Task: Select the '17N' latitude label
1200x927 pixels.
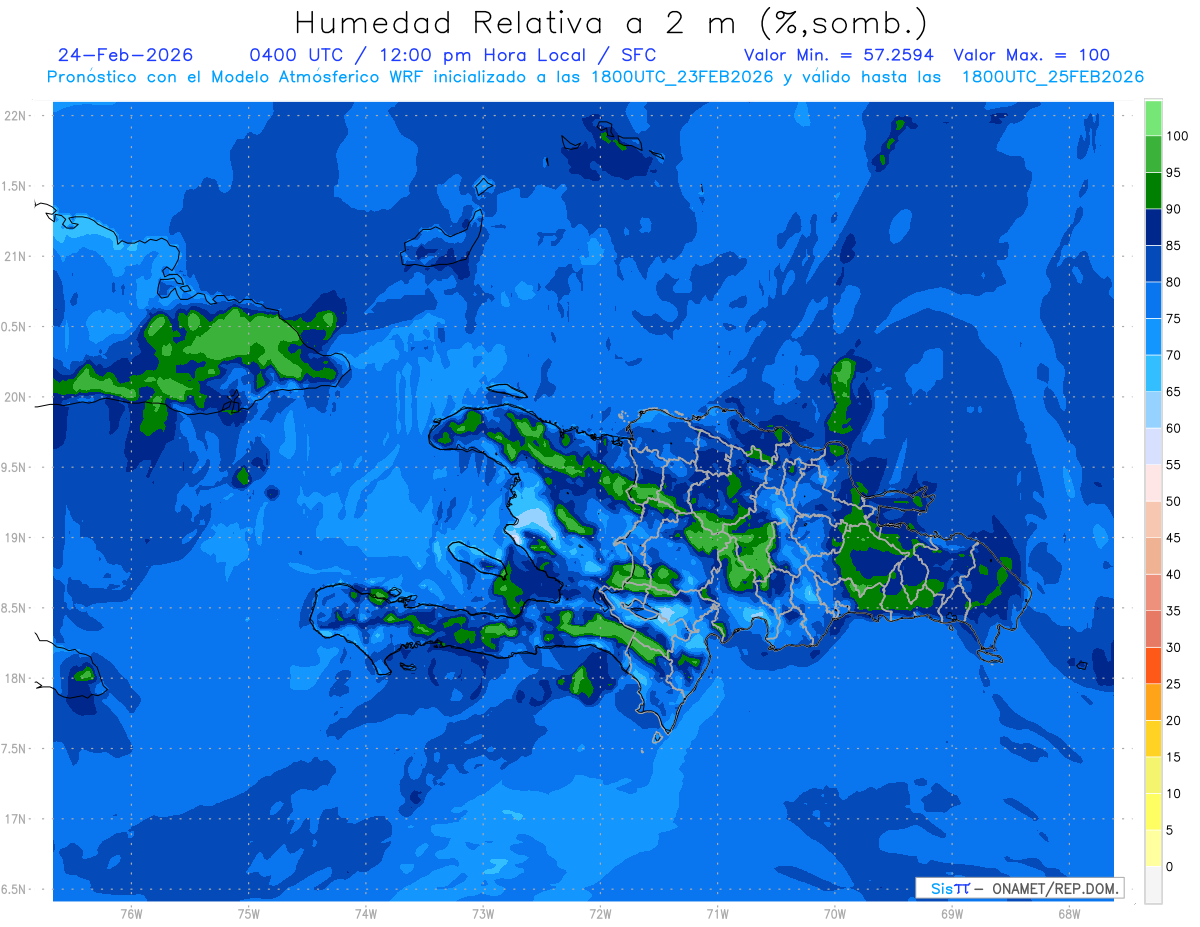Action: point(15,819)
